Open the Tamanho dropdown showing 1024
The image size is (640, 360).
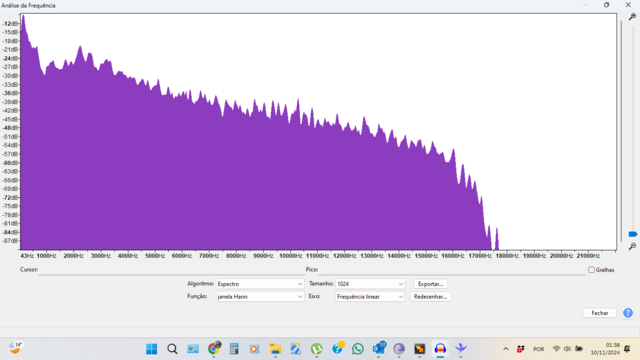tap(370, 284)
